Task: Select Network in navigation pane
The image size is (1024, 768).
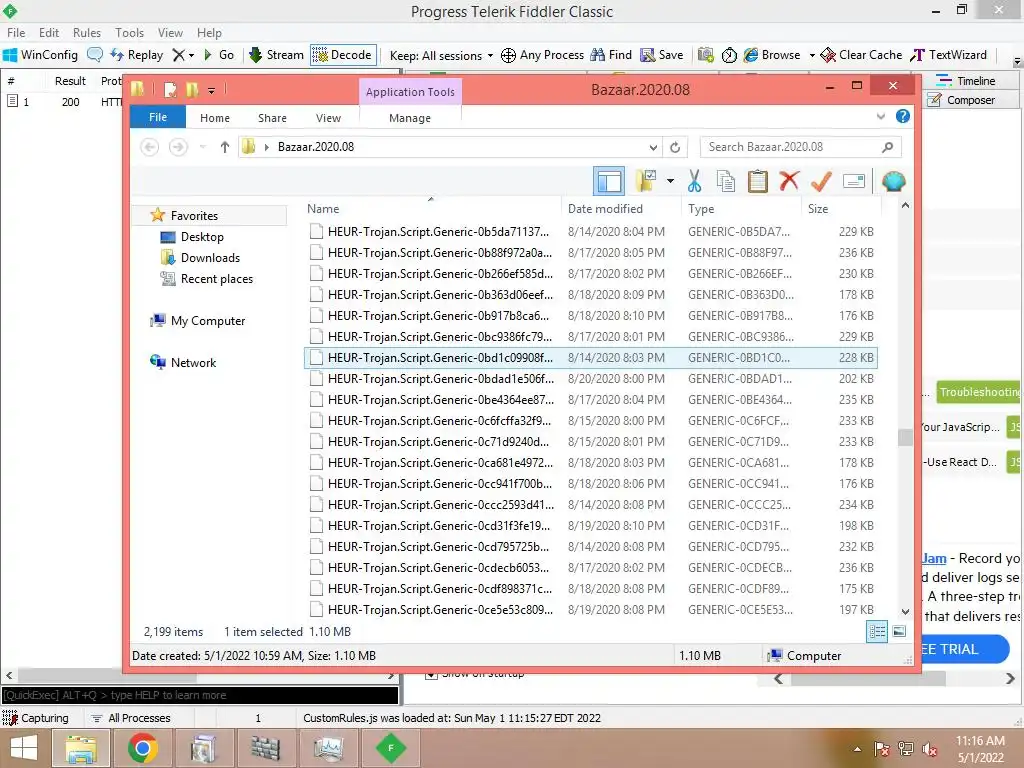Action: 193,362
